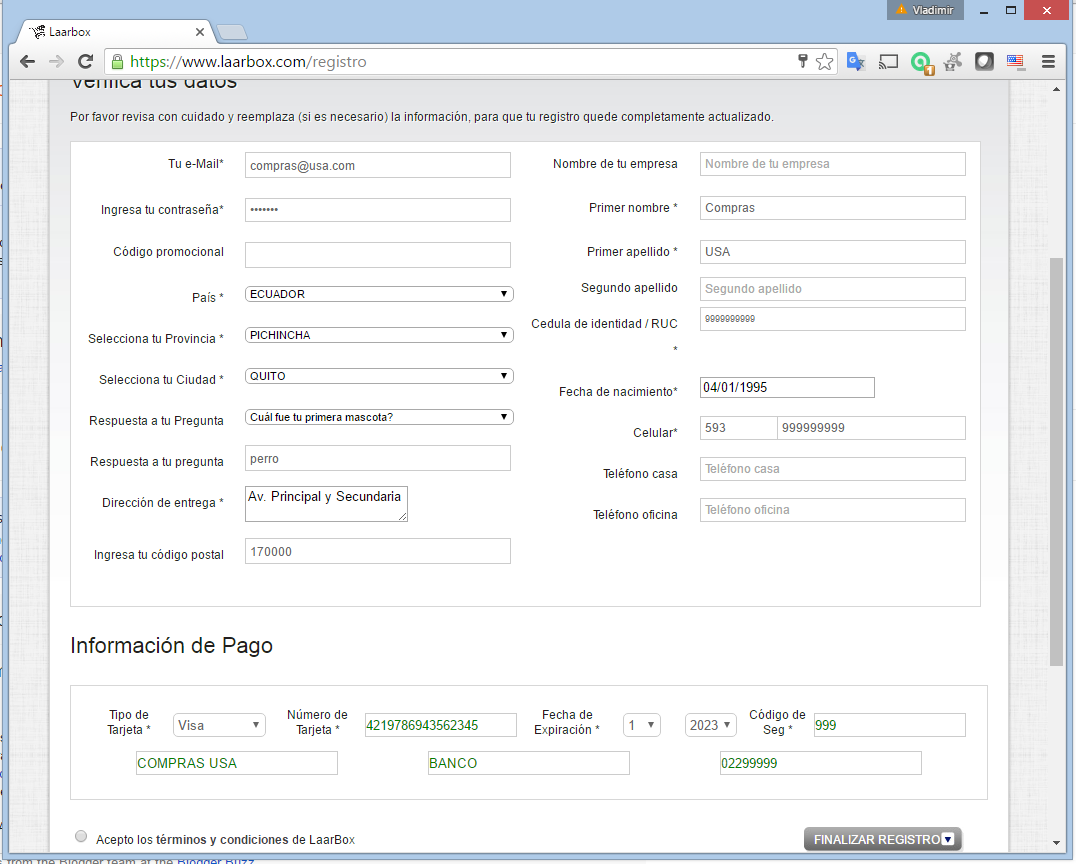Open the dark shield extension icon

pyautogui.click(x=984, y=62)
